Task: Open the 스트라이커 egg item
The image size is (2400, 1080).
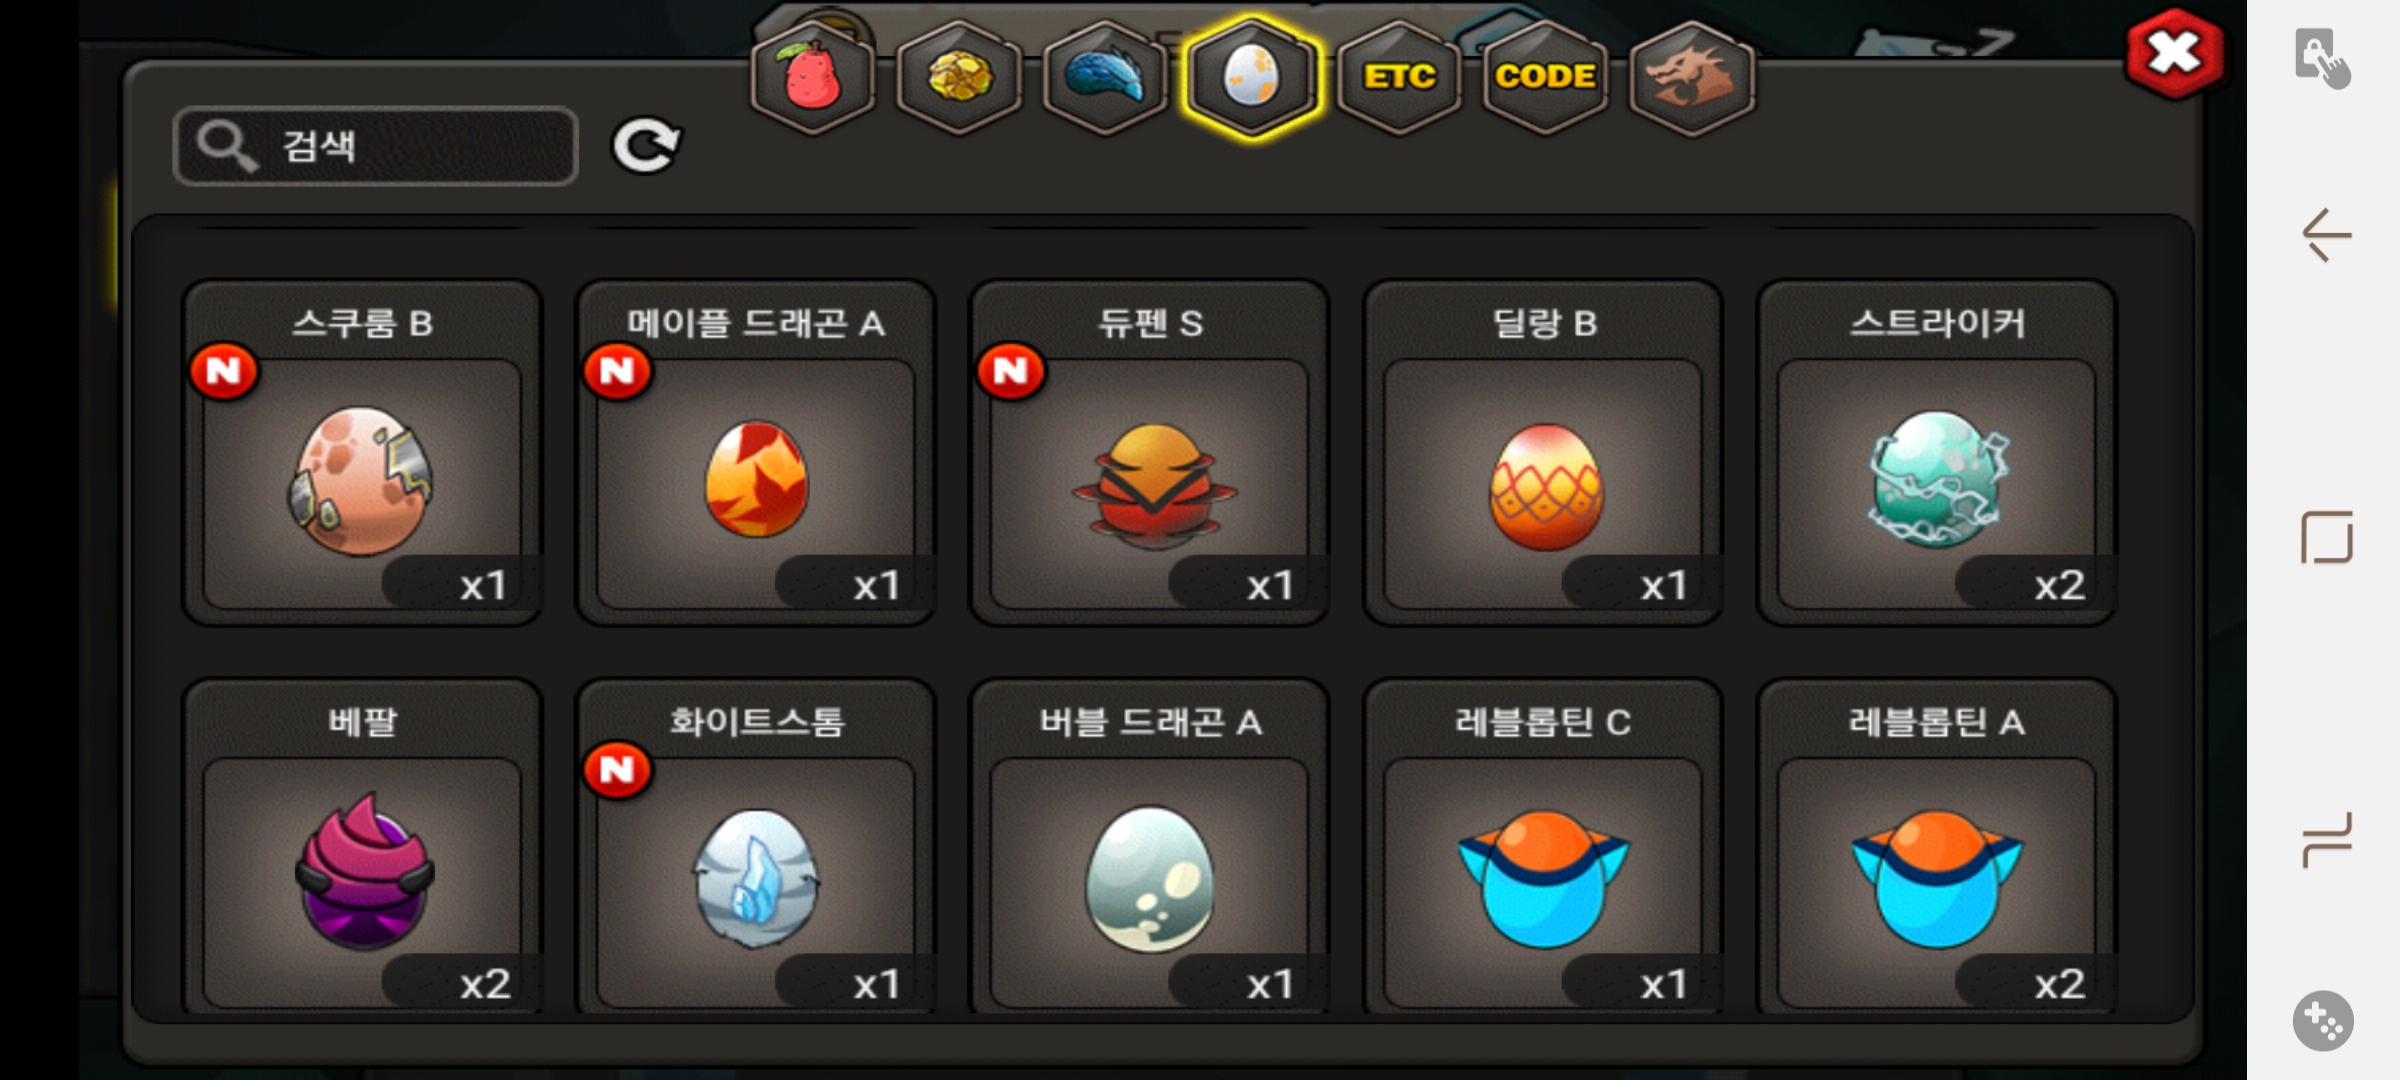Action: 1937,453
